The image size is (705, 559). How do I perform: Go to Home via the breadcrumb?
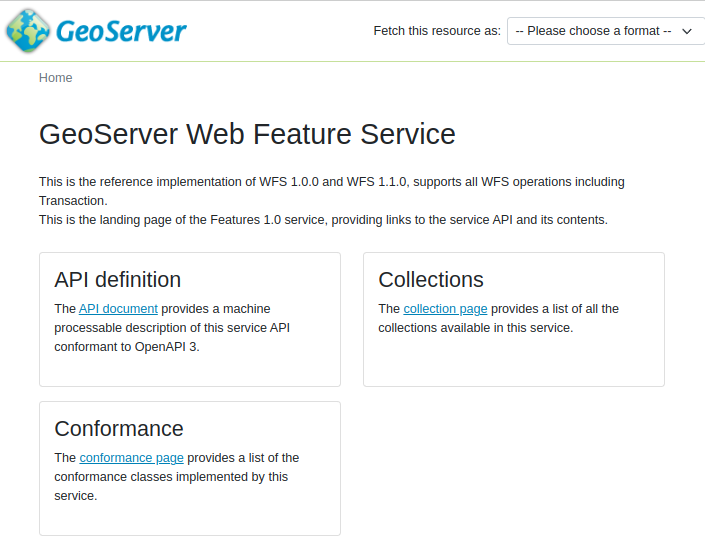pyautogui.click(x=55, y=77)
